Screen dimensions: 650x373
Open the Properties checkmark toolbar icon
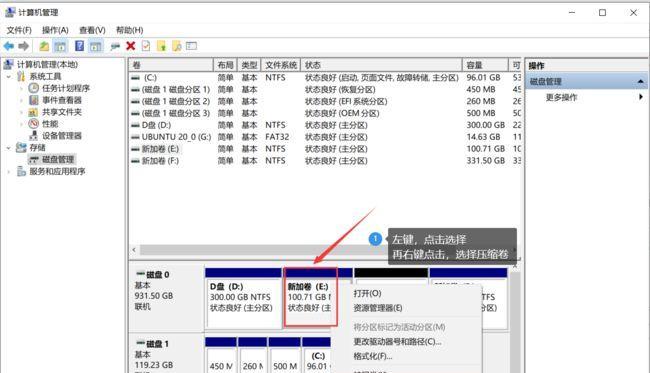tap(146, 46)
